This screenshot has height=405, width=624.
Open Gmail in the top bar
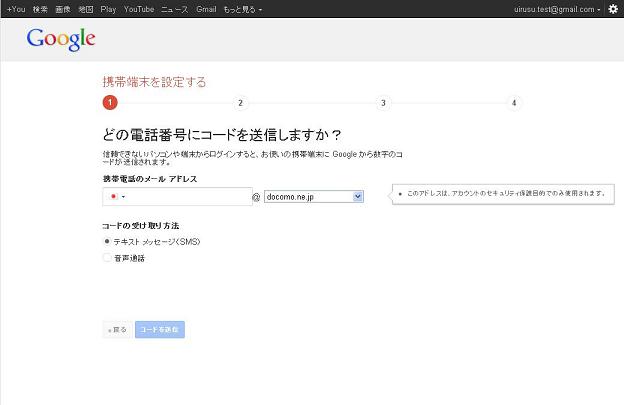206,9
